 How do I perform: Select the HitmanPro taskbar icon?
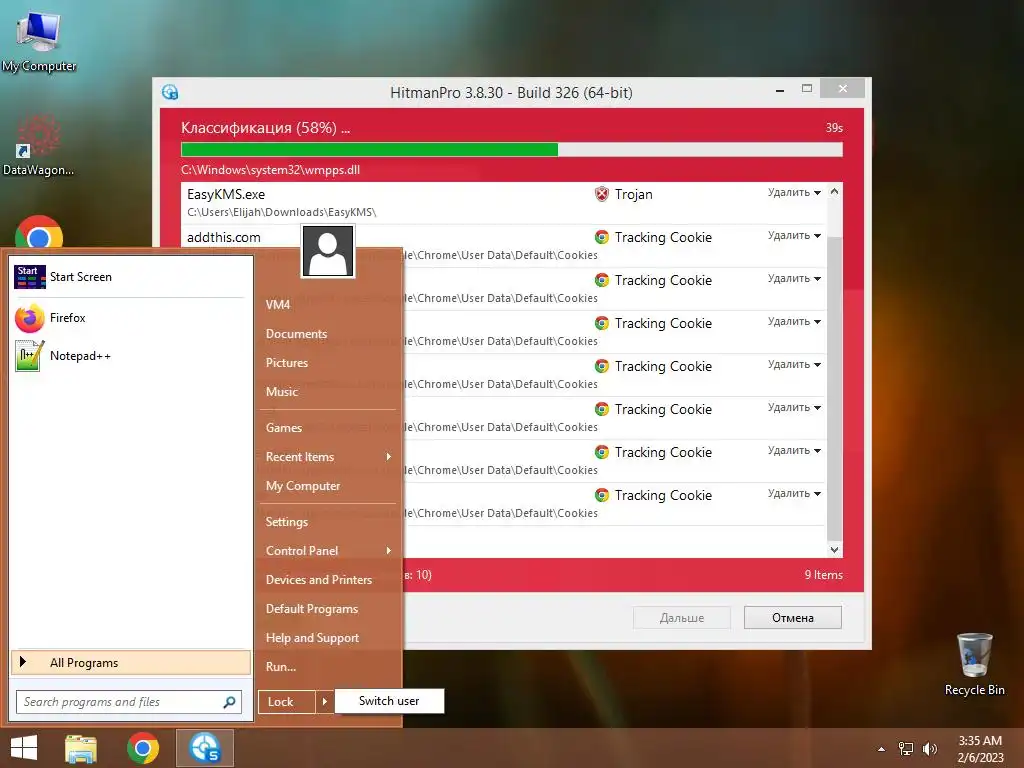[x=204, y=748]
